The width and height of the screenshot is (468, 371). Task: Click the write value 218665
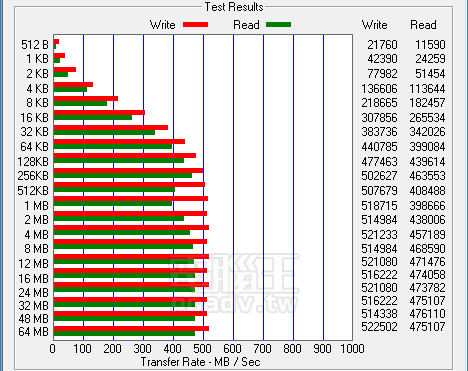pos(380,103)
